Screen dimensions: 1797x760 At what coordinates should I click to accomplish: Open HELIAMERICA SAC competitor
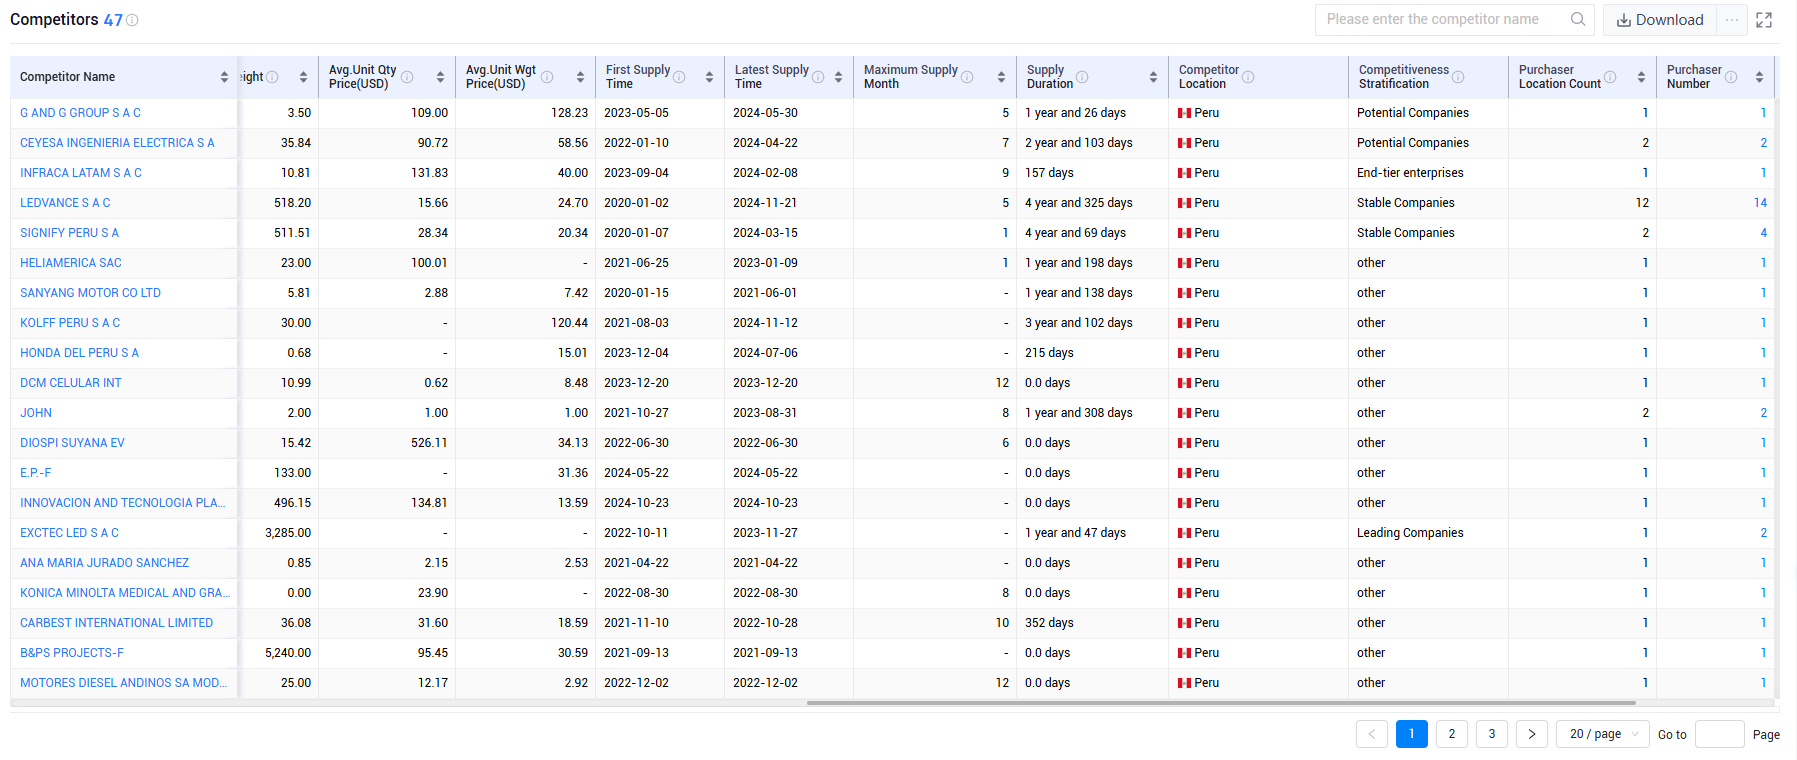coord(71,263)
